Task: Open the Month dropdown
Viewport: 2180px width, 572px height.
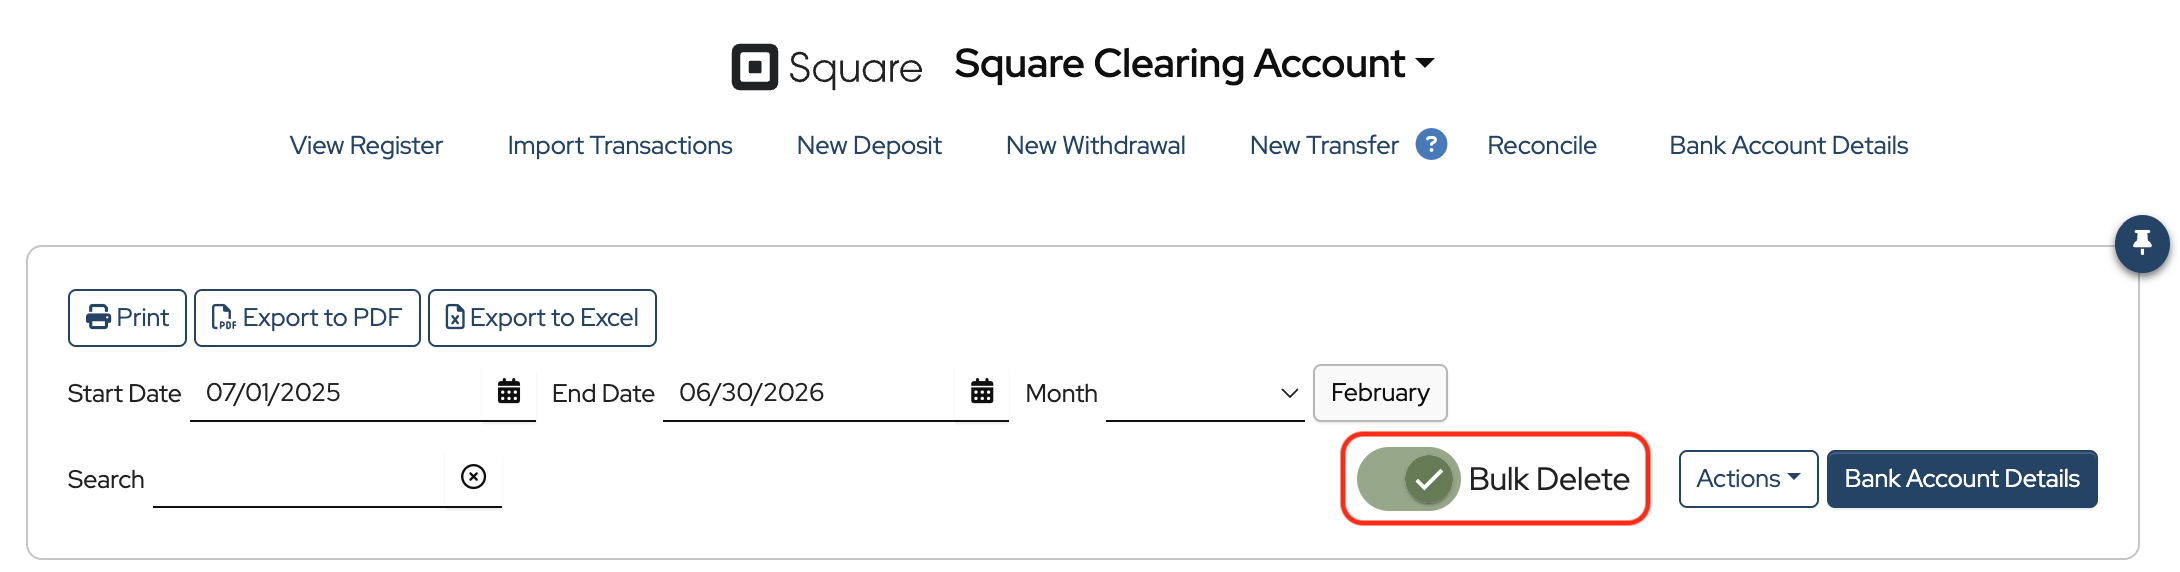Action: coord(1204,393)
